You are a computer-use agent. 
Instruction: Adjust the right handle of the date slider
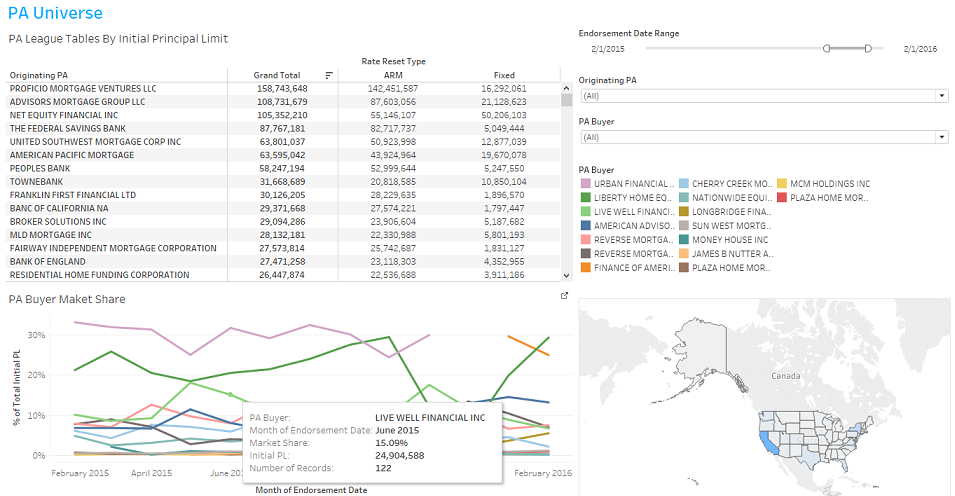pos(868,49)
